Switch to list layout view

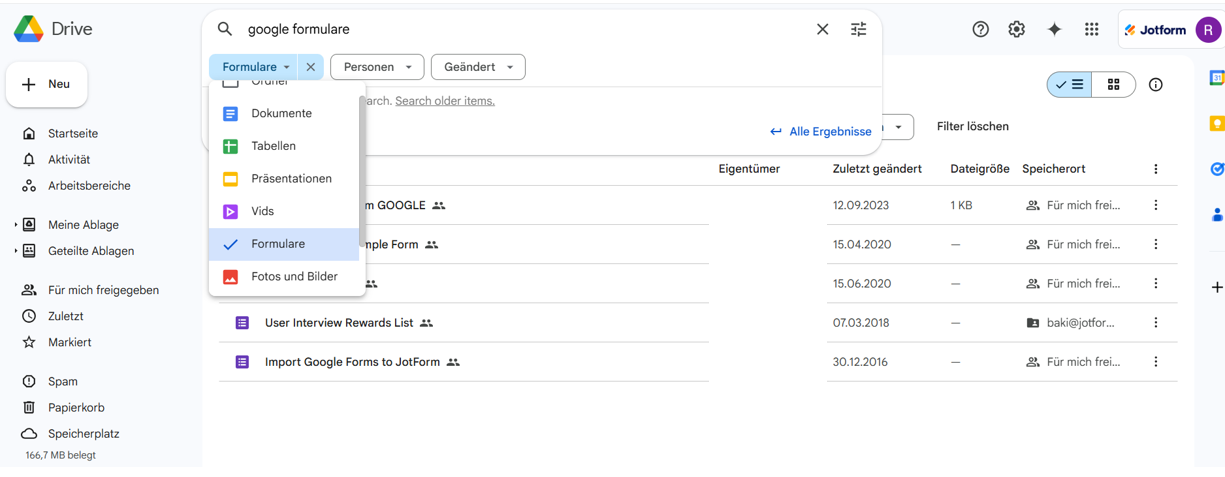point(1069,85)
